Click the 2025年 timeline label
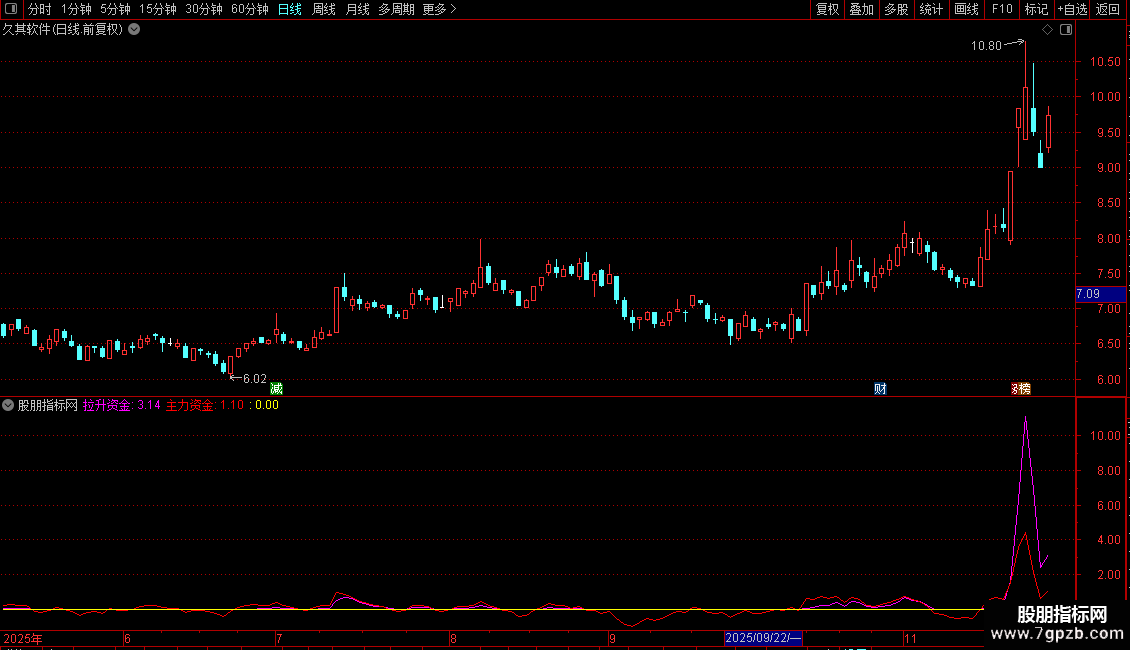Screen dimensions: 1130x650 click(x=22, y=638)
